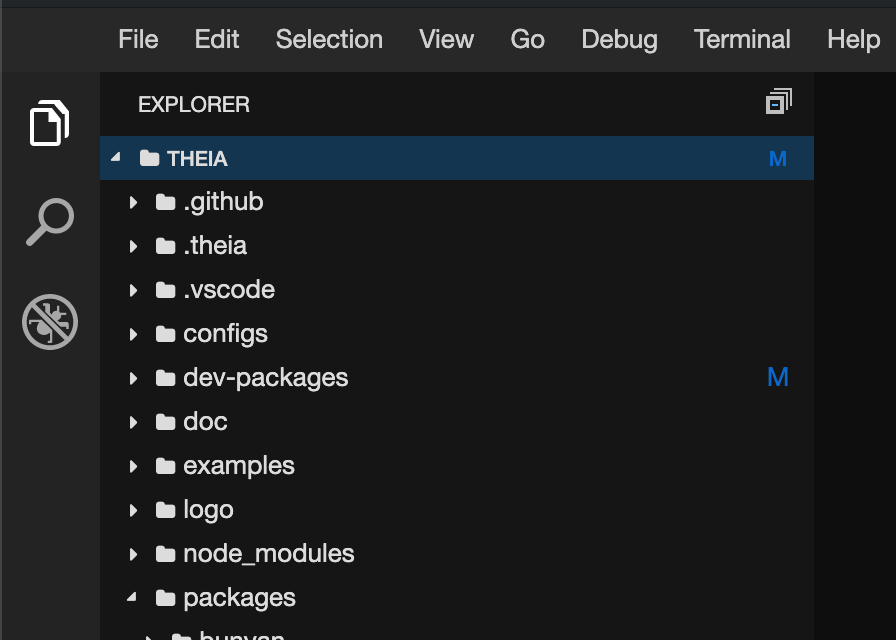Open the Go menu

(x=527, y=39)
